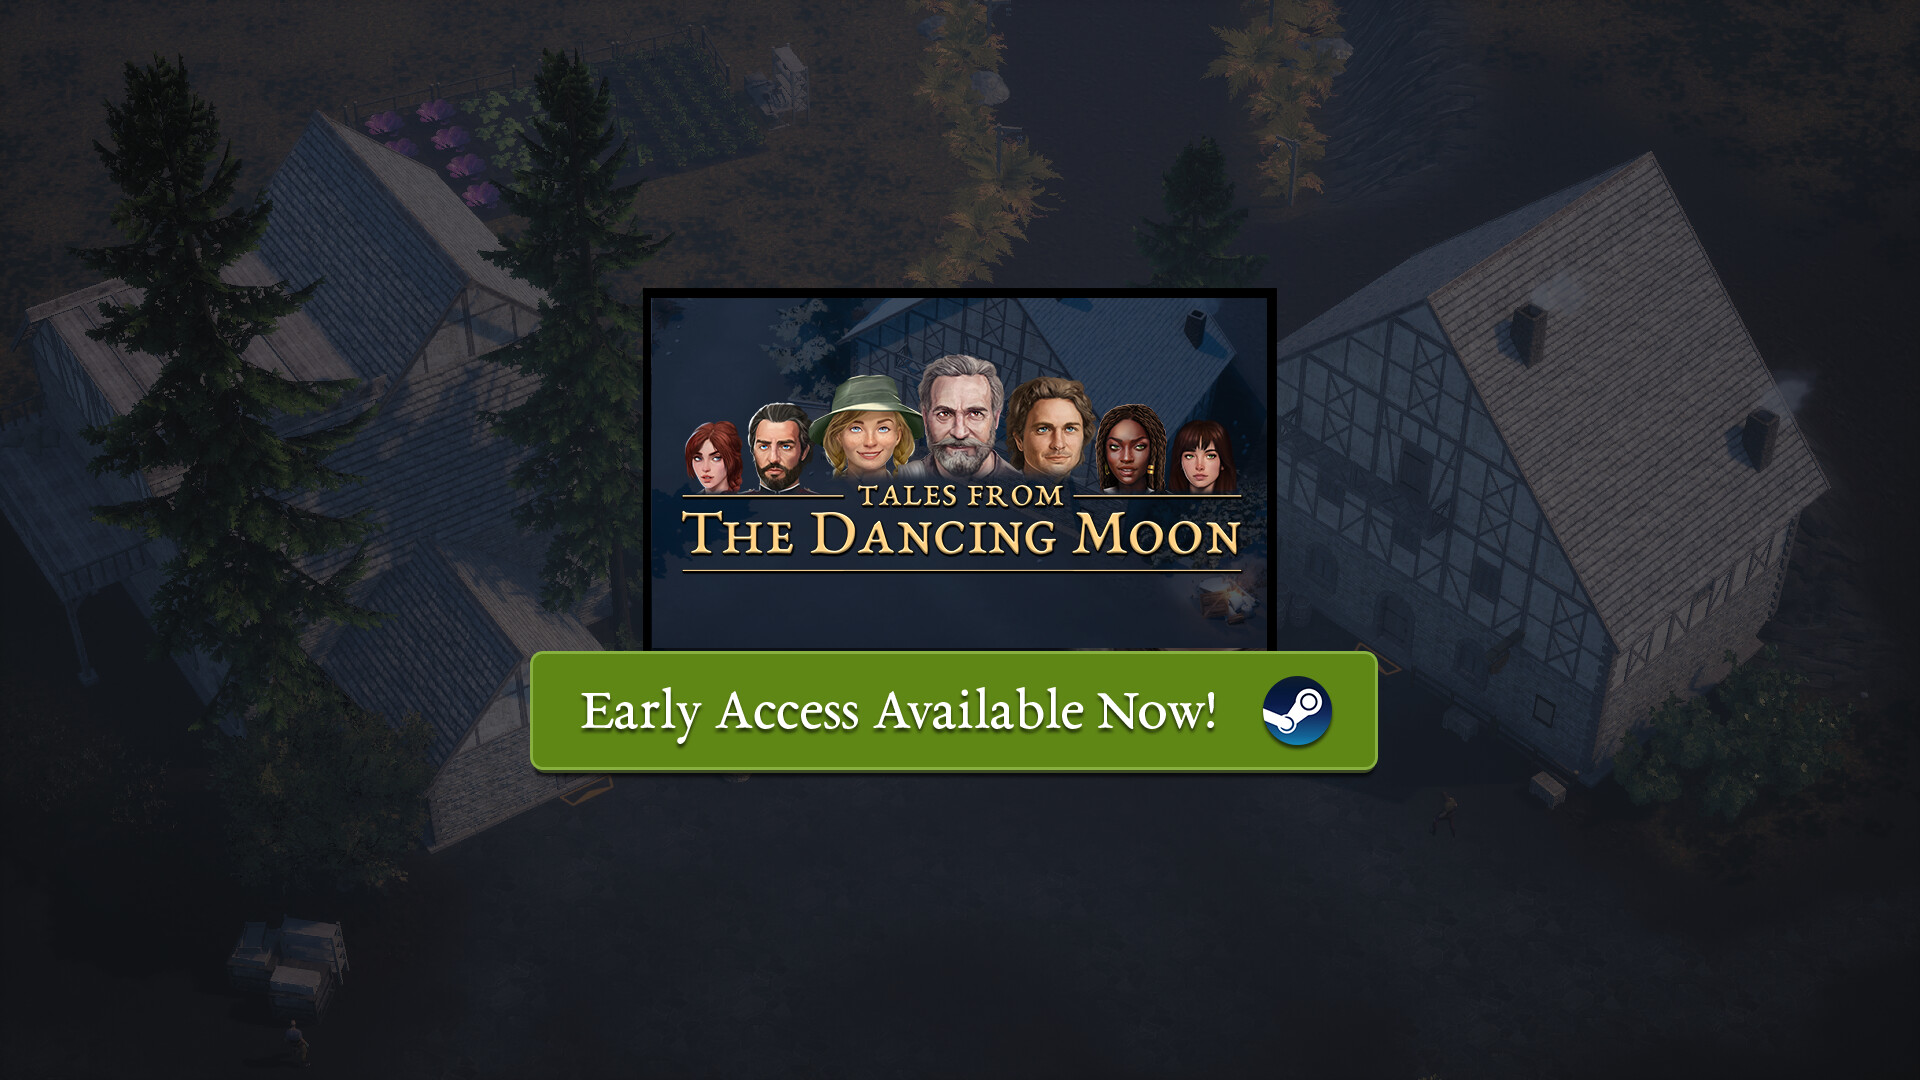The image size is (1920, 1080).
Task: Click the Steam logo icon
Action: (1296, 711)
